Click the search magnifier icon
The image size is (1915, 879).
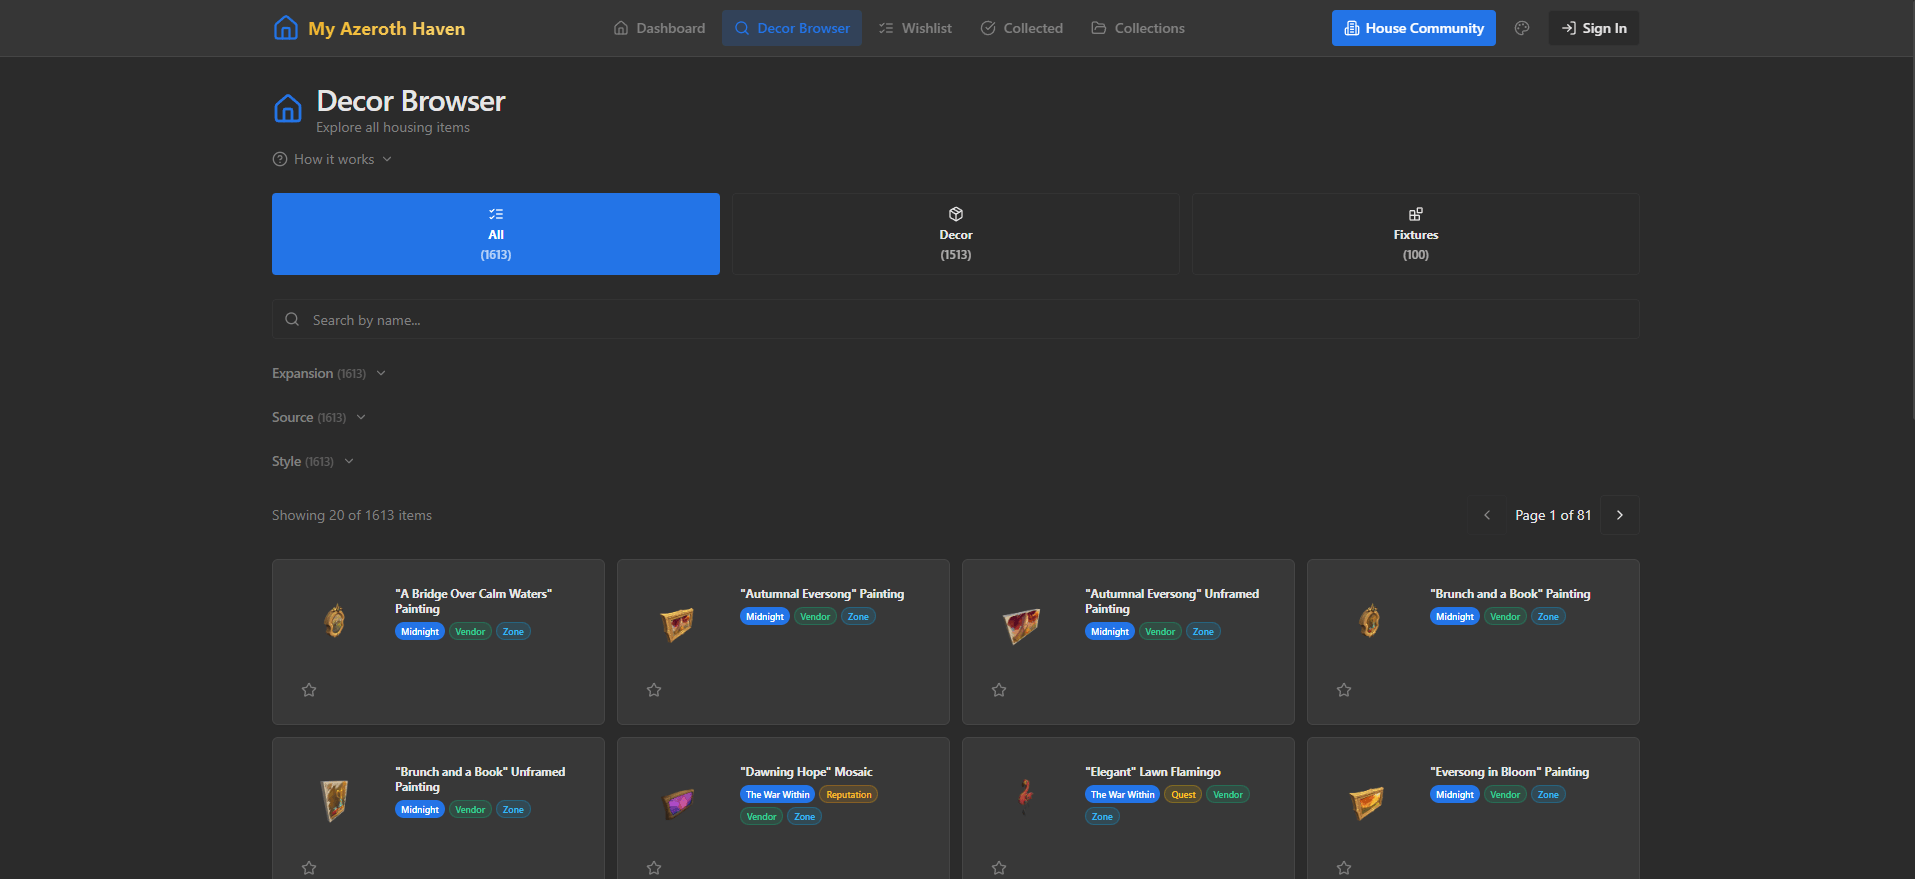pos(292,319)
